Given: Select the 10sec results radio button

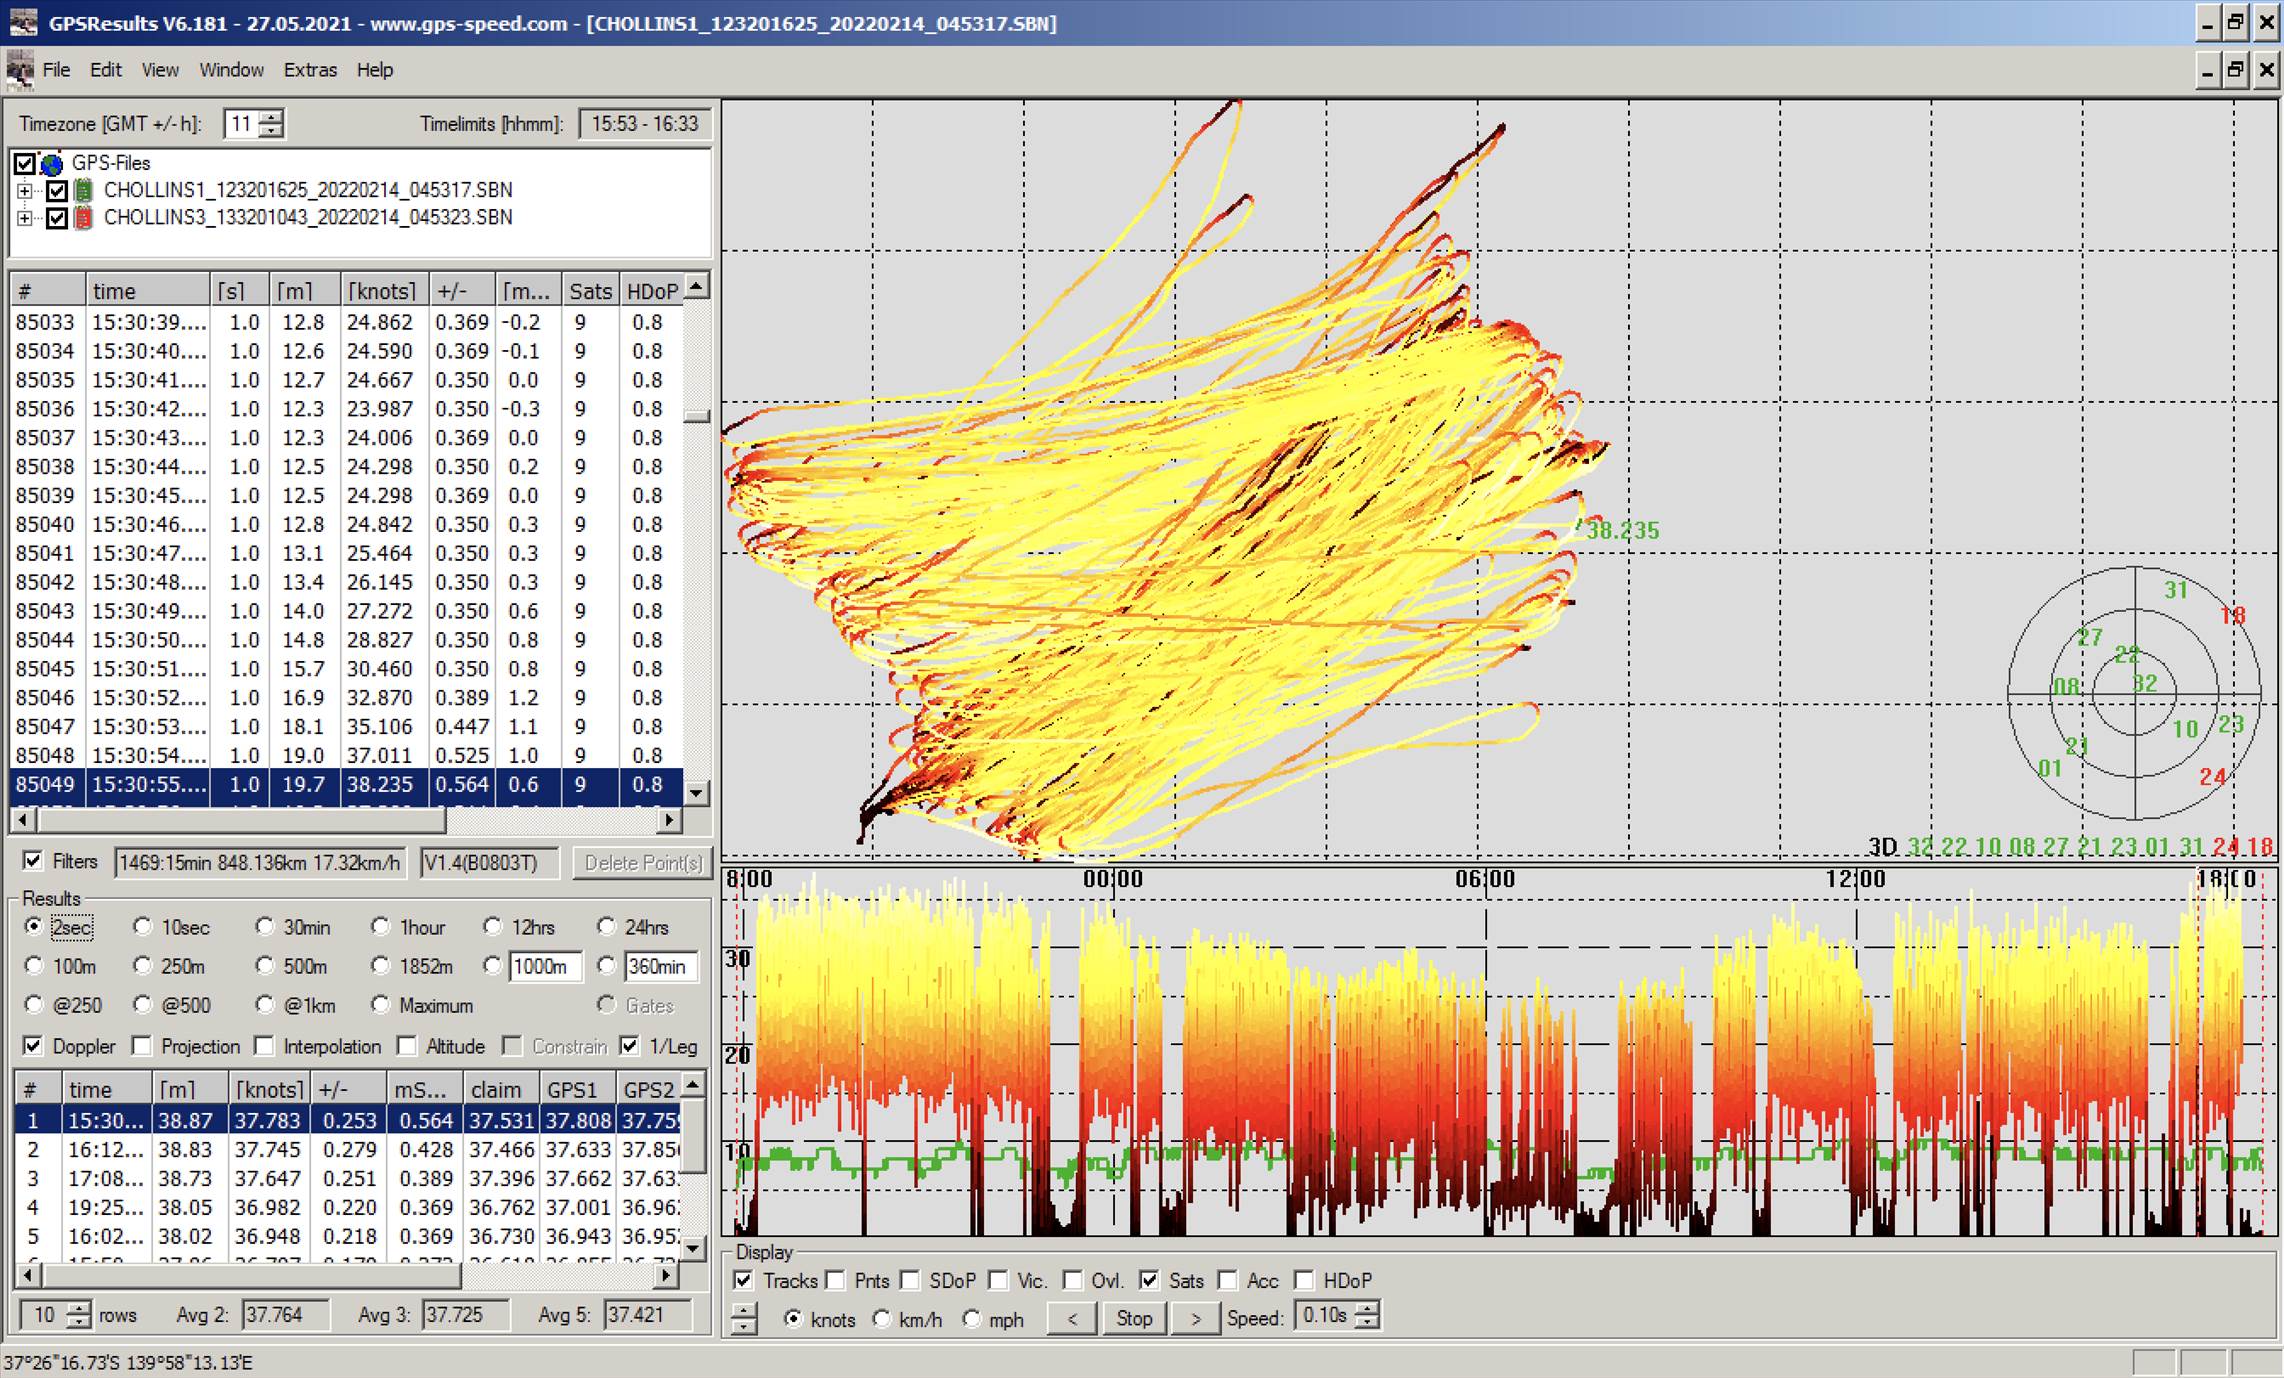Looking at the screenshot, I should tap(143, 927).
